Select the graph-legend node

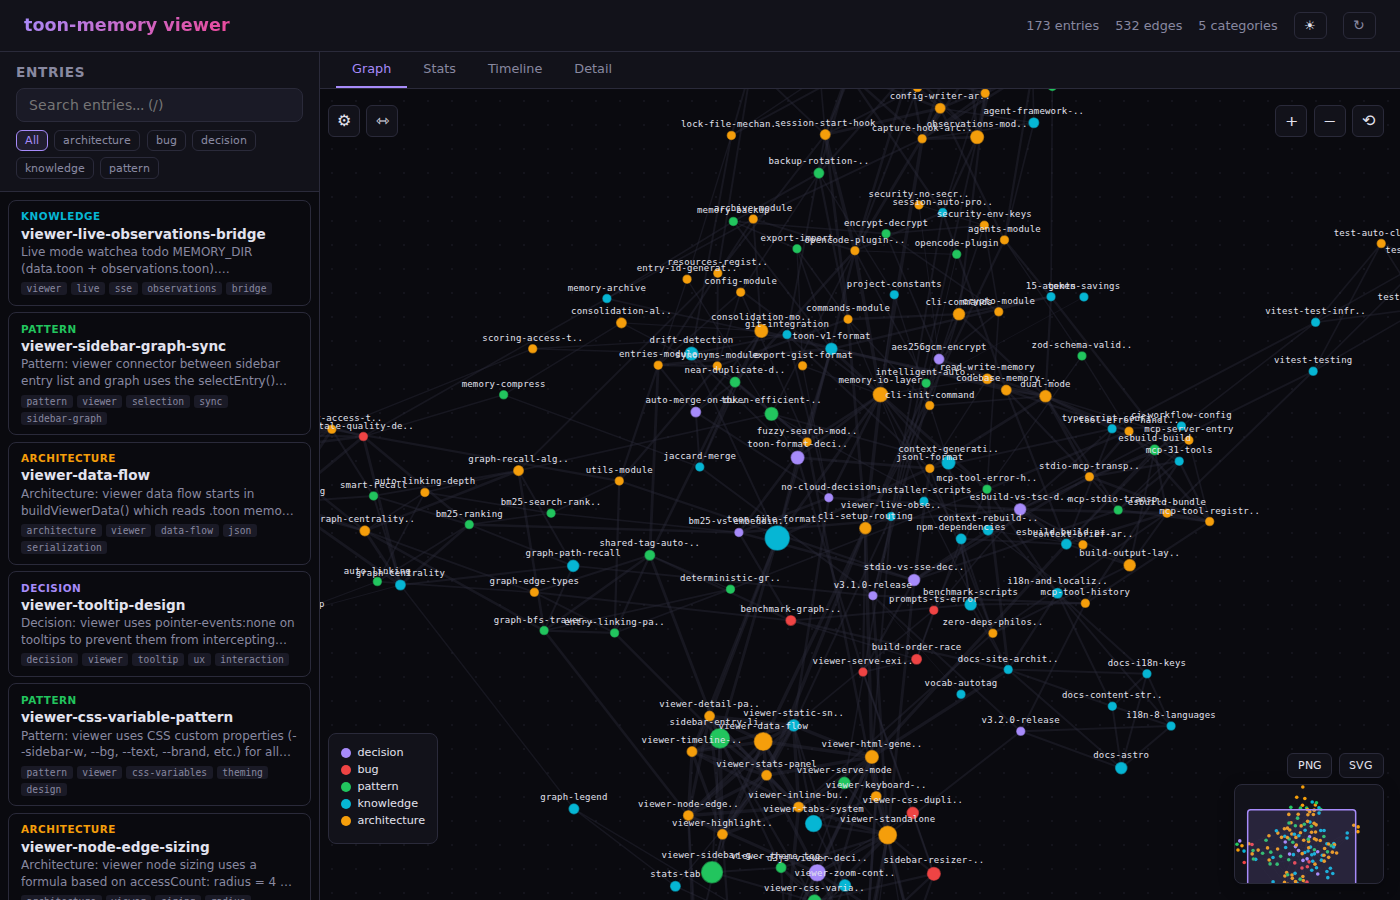[574, 809]
